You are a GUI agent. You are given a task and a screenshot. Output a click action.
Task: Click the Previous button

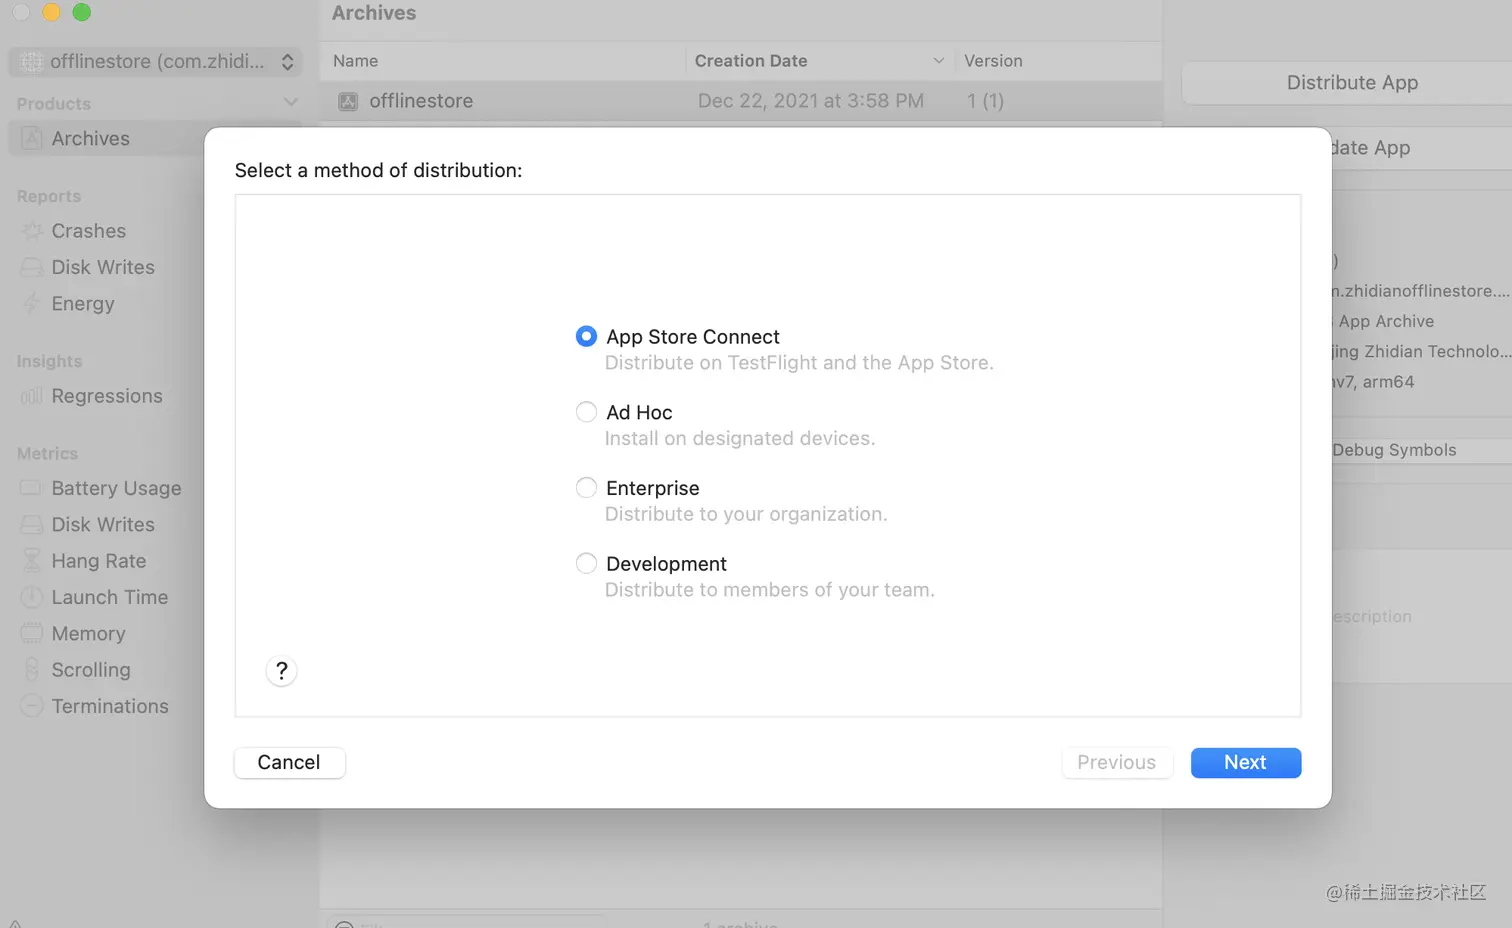point(1116,762)
